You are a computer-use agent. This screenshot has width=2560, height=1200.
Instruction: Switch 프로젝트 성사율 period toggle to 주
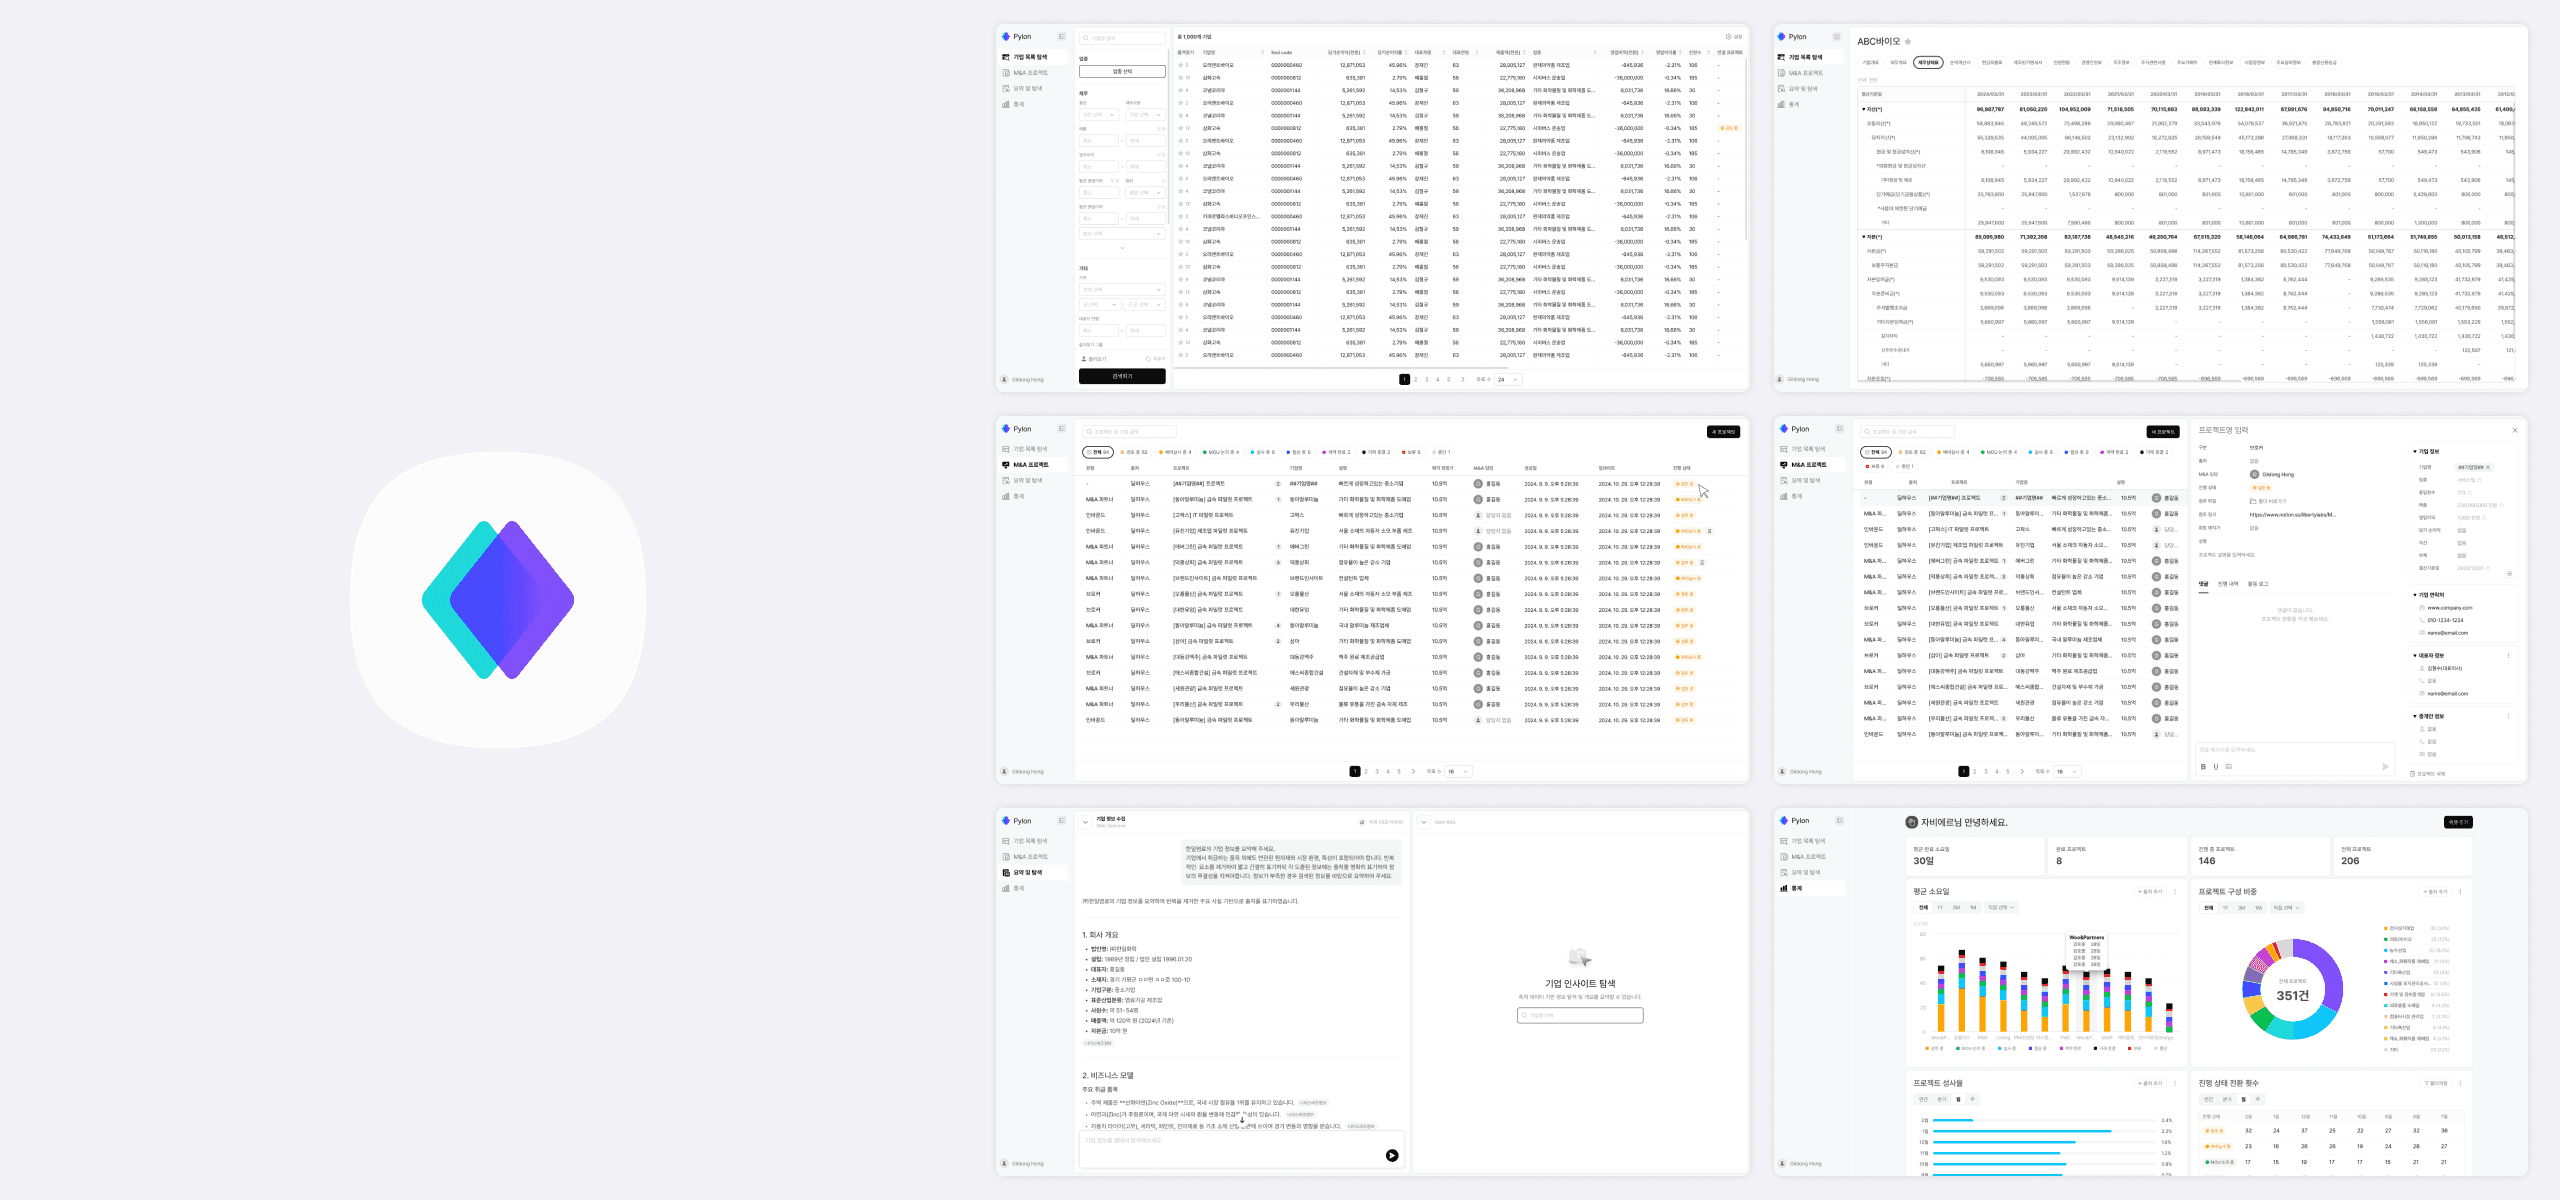[x=1972, y=1099]
